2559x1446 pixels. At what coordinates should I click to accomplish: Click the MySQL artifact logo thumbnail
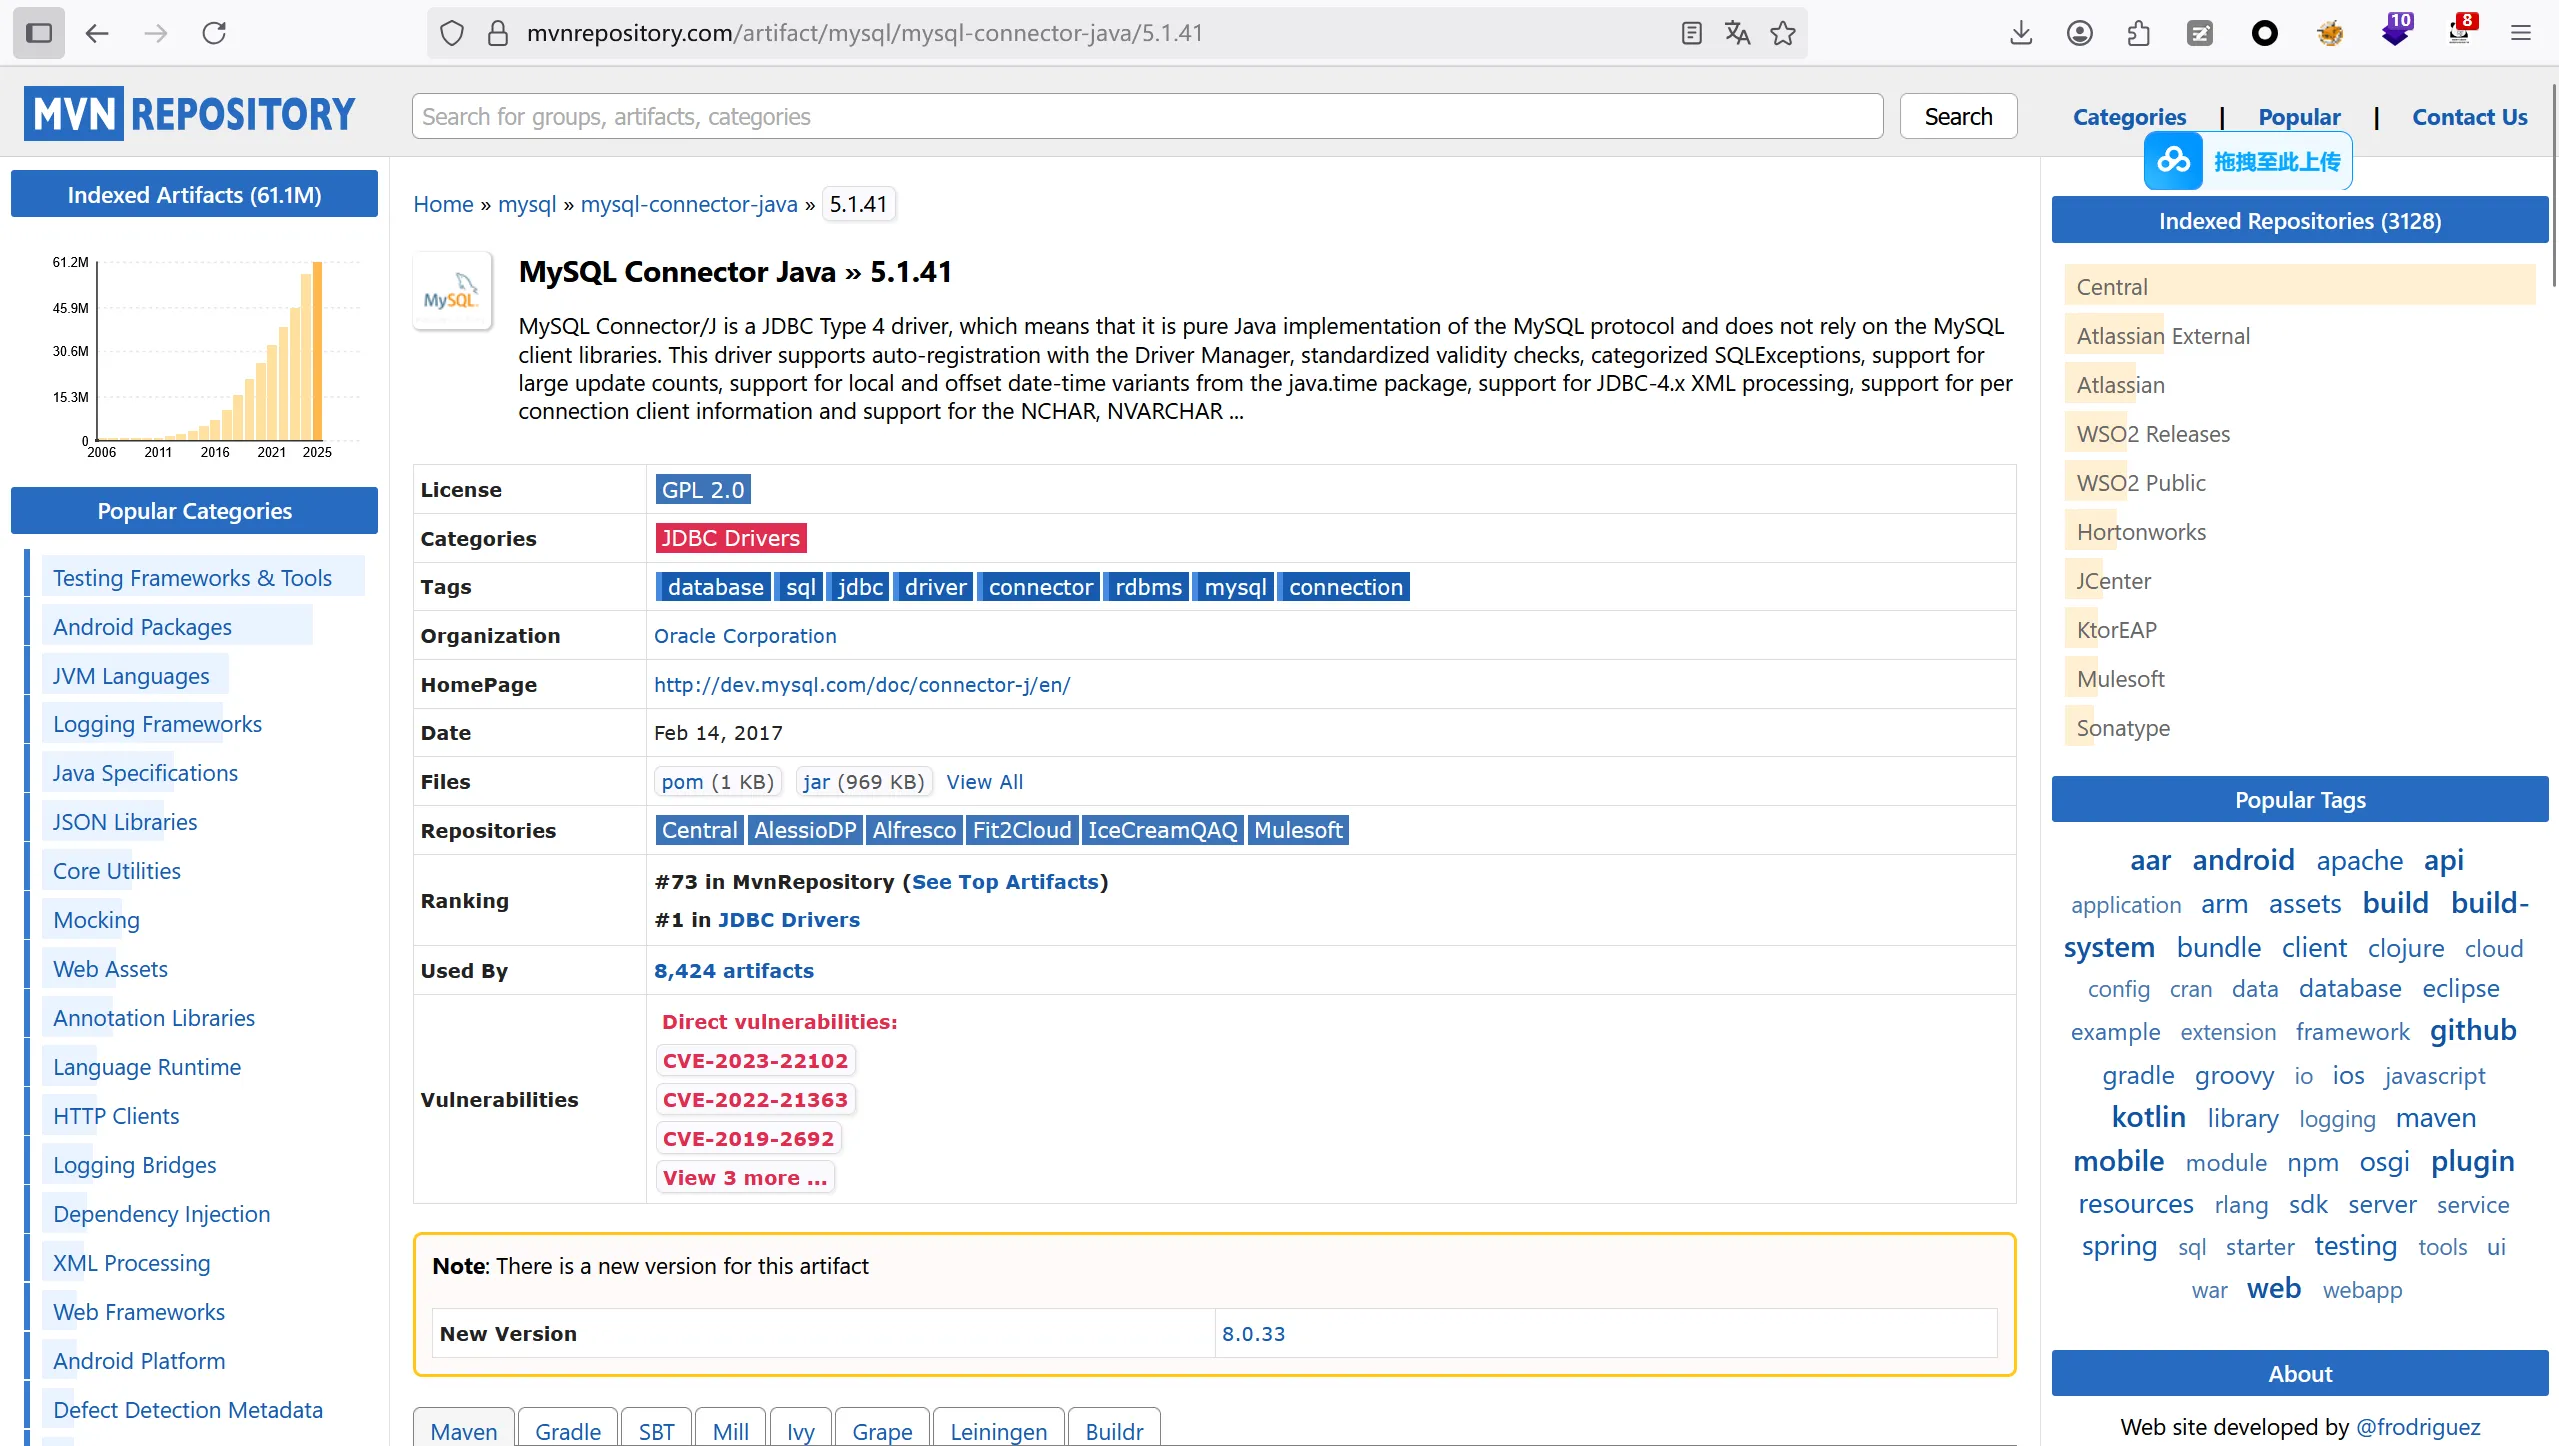pyautogui.click(x=452, y=292)
